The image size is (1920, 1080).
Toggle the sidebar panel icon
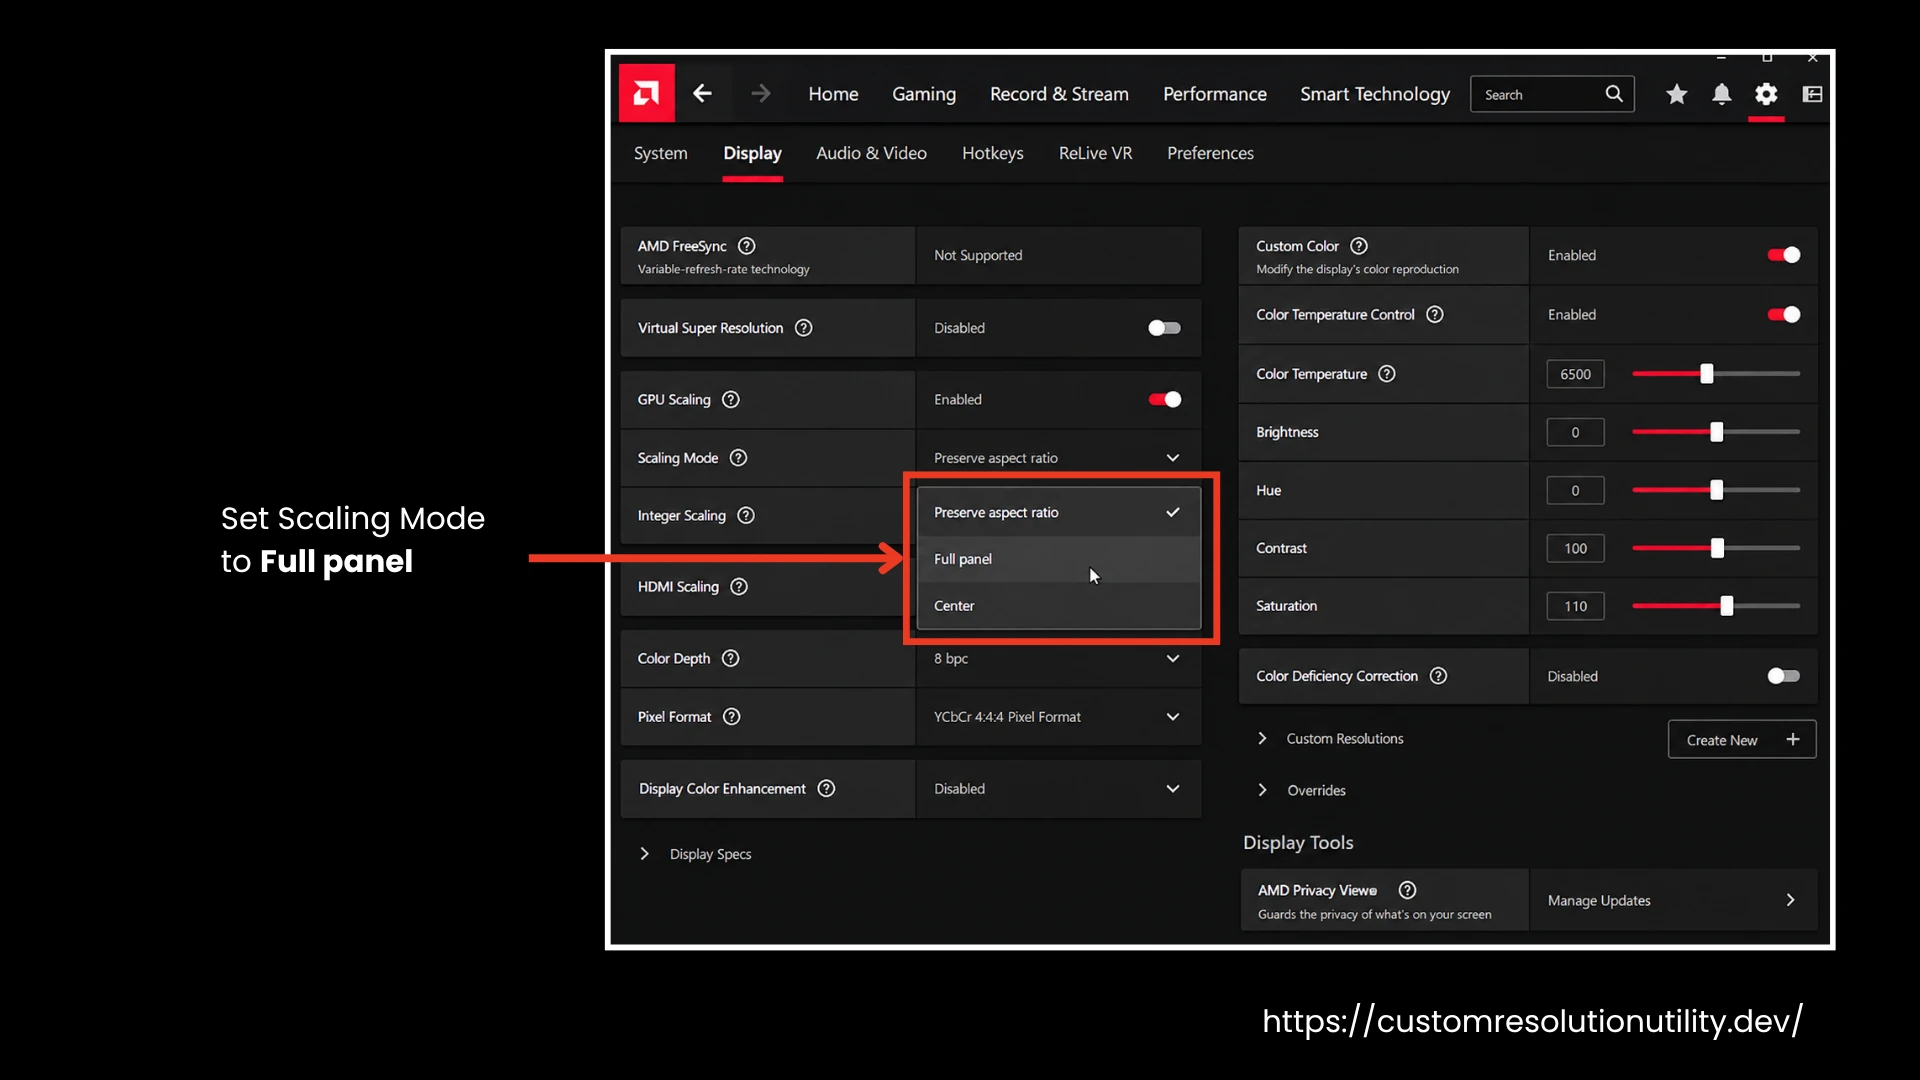coord(1812,94)
